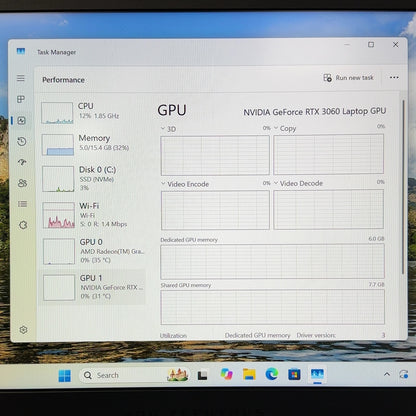The image size is (416, 416).
Task: Open the Startup apps sidebar icon
Action: coord(22,162)
